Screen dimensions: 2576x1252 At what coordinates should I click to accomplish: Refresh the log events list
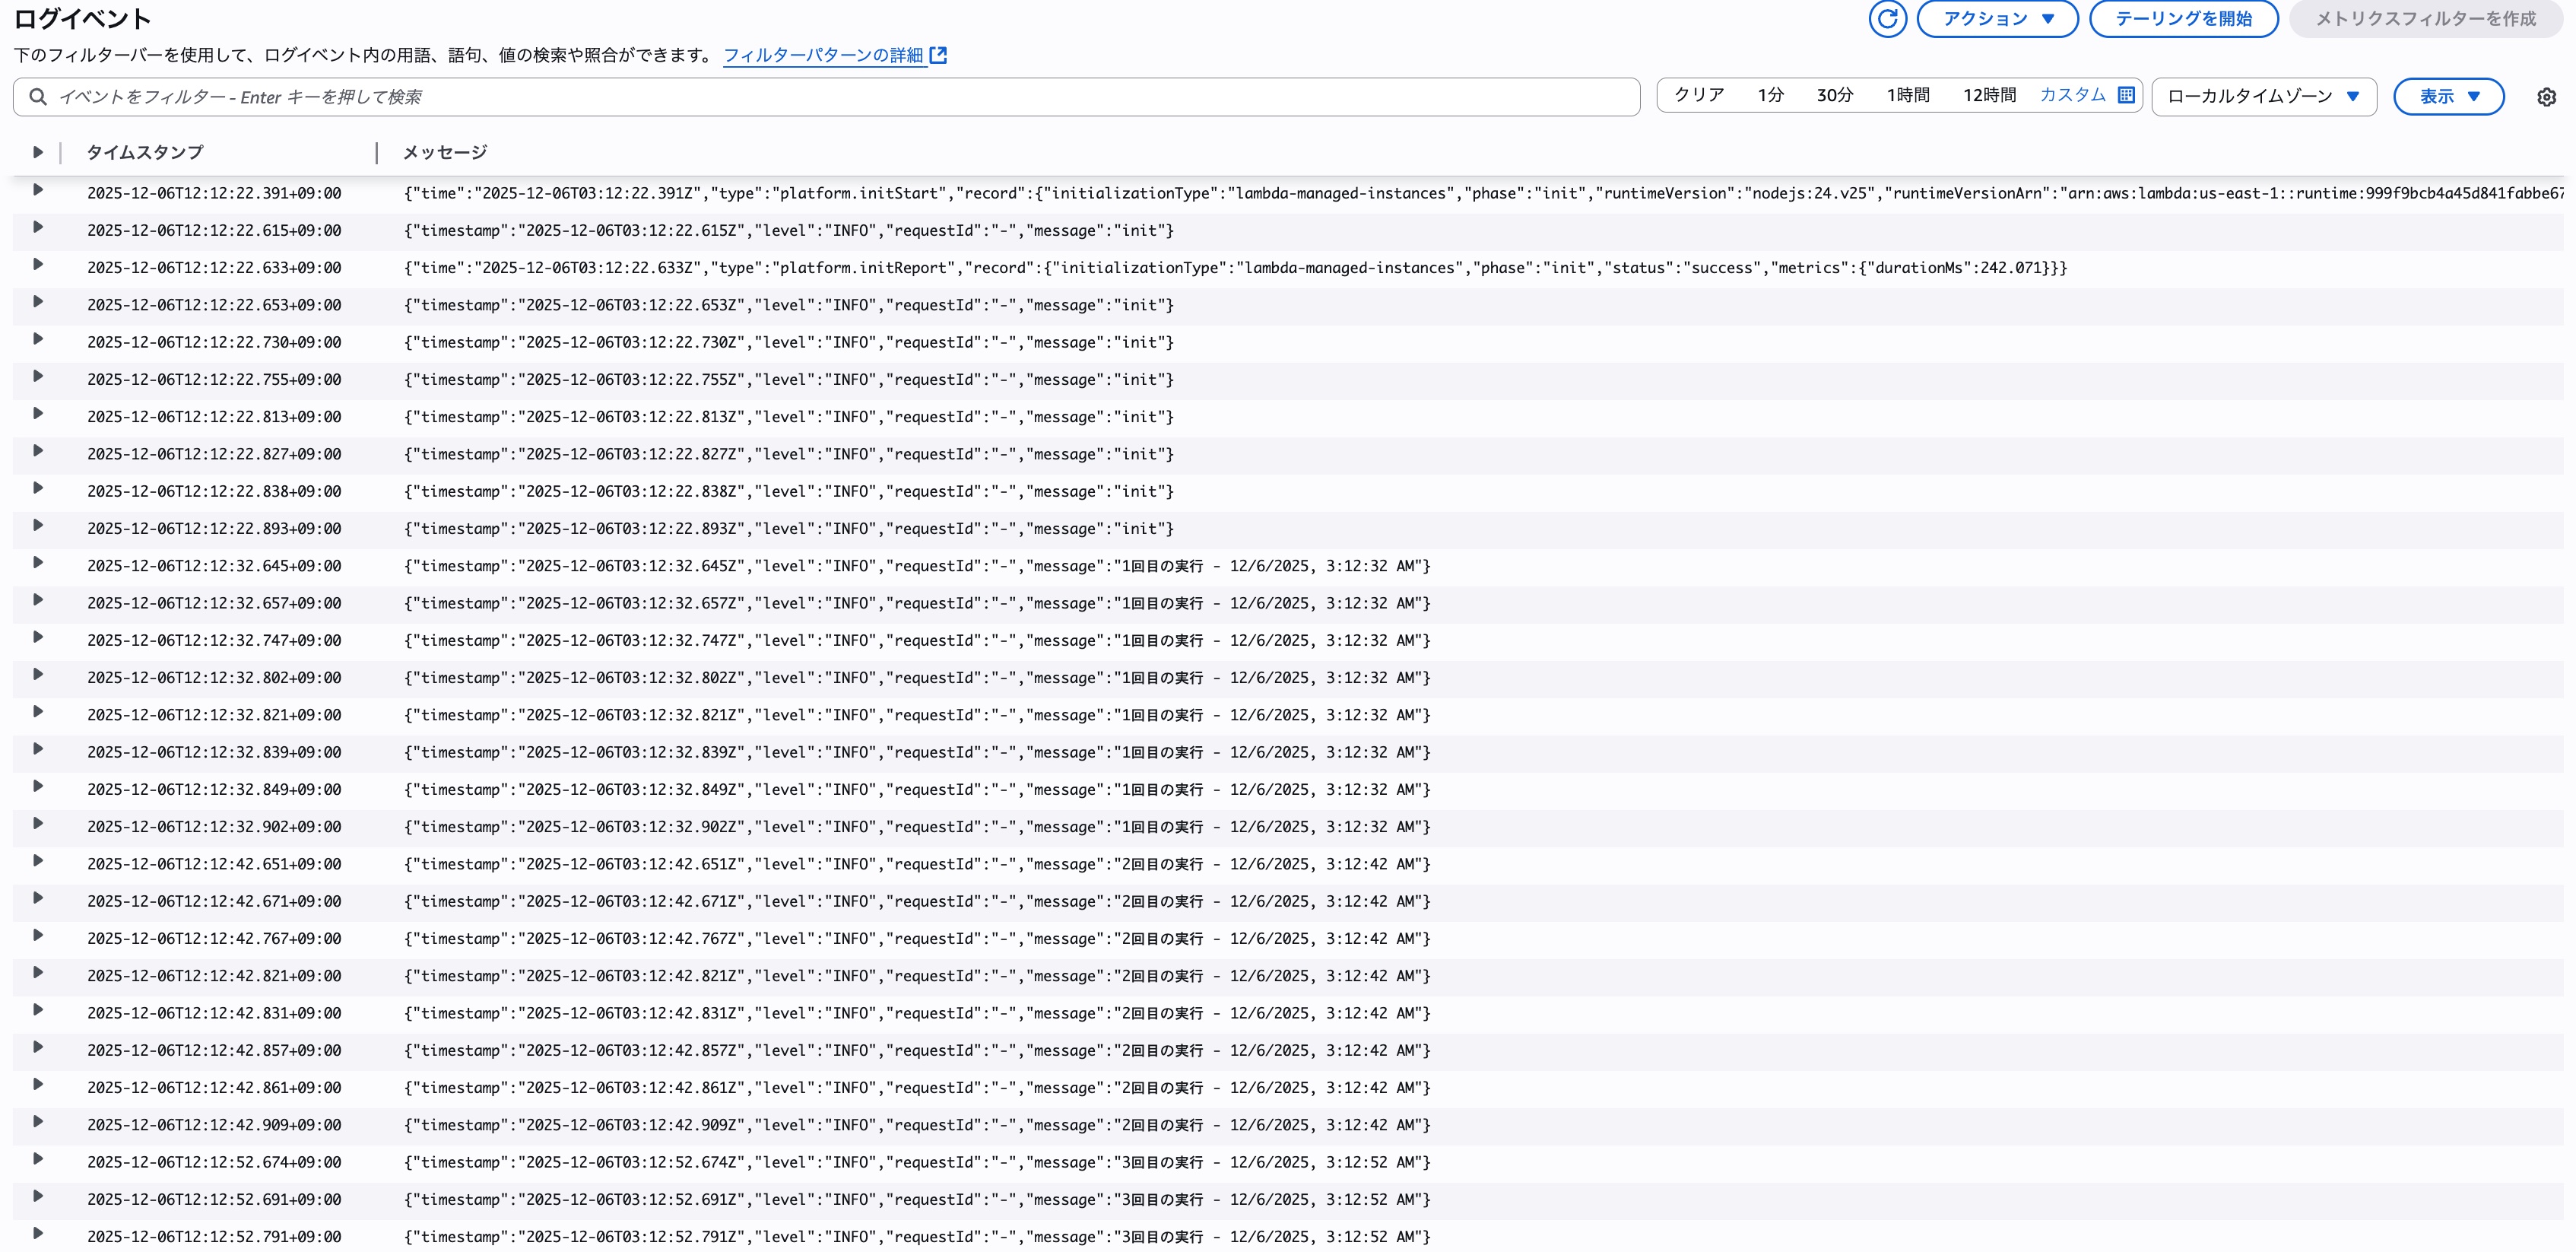[x=1887, y=18]
